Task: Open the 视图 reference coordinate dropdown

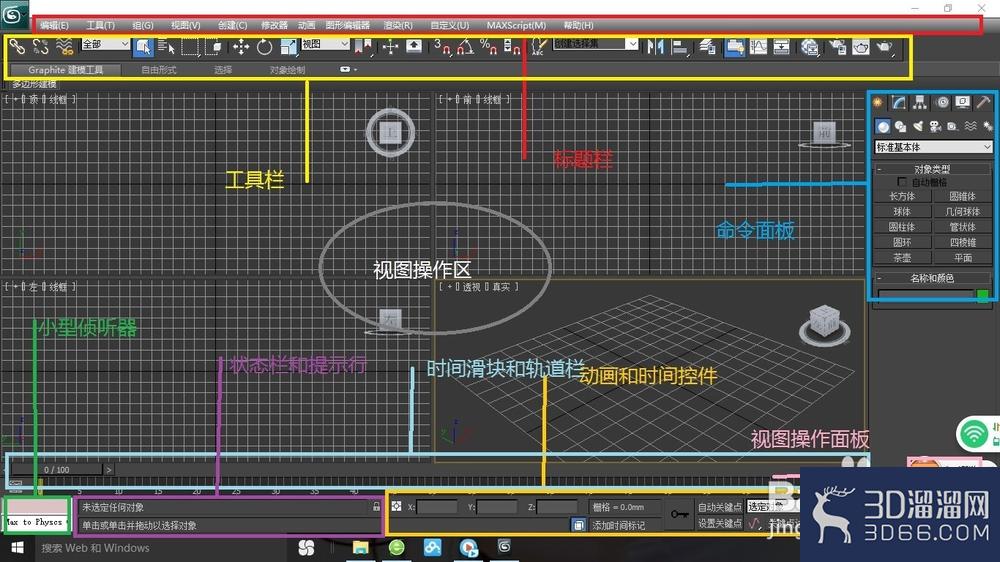Action: [x=325, y=44]
